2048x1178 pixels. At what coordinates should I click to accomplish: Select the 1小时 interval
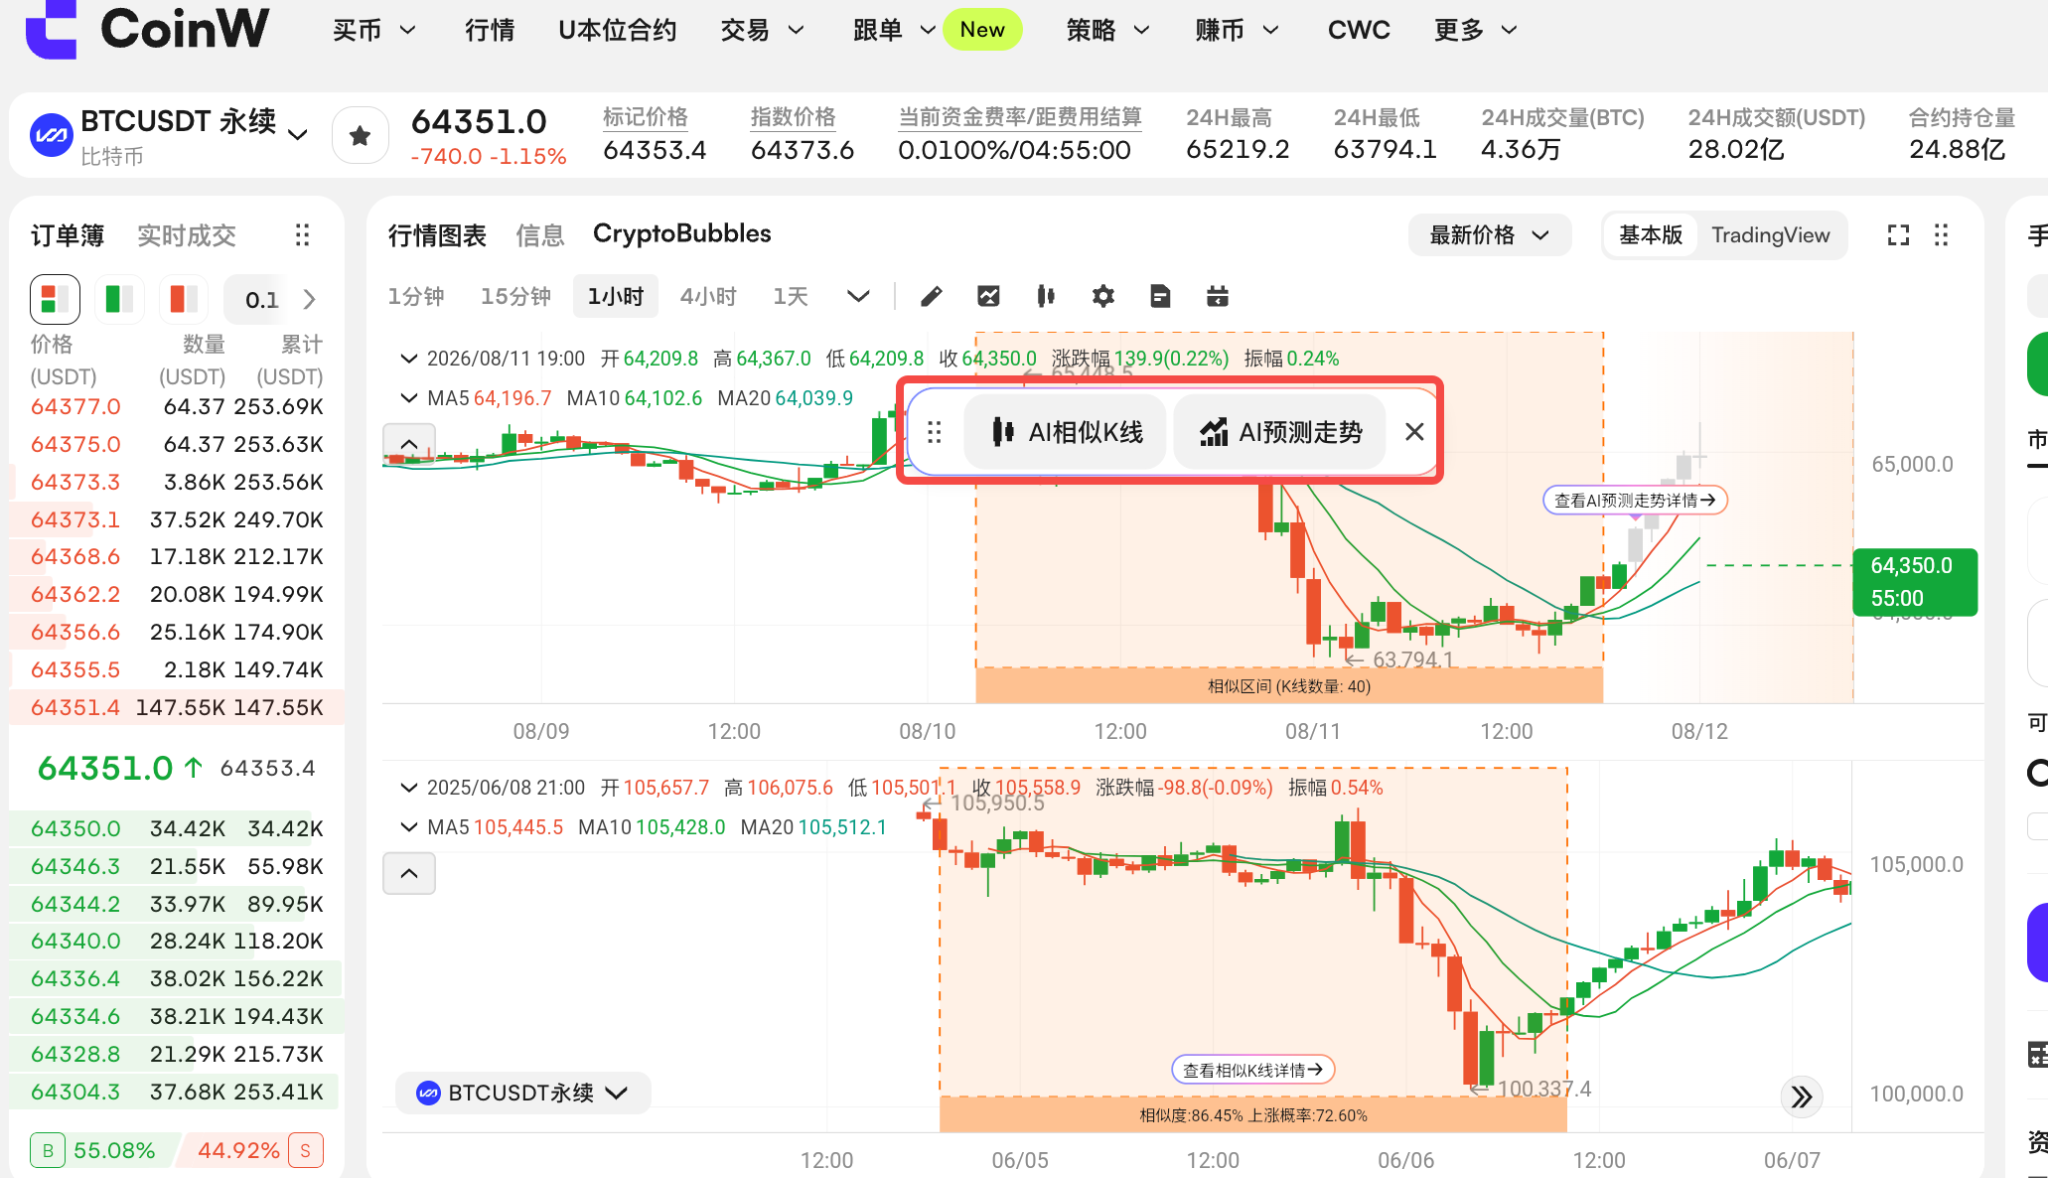pos(615,296)
